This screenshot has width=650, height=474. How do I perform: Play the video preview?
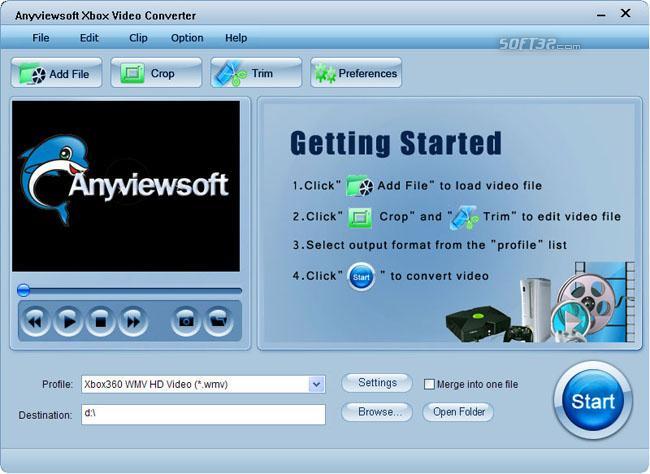[68, 321]
